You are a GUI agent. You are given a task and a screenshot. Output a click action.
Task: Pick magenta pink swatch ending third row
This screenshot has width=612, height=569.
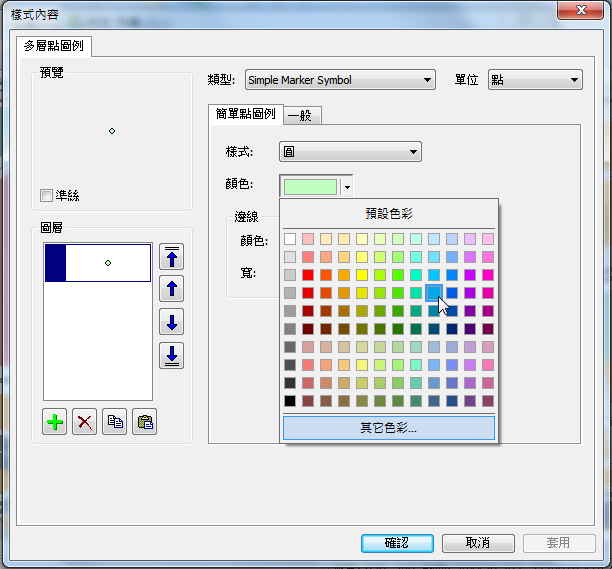pos(488,275)
